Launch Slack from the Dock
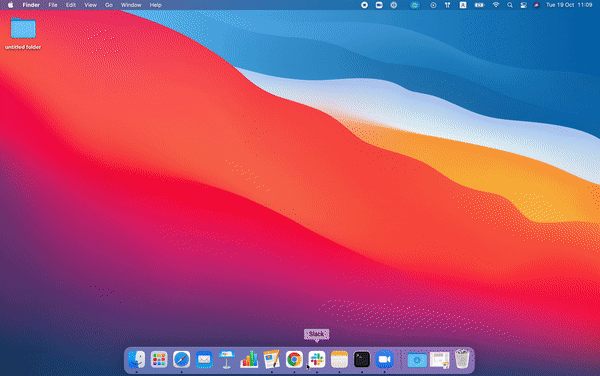The image size is (600, 376). coord(317,360)
